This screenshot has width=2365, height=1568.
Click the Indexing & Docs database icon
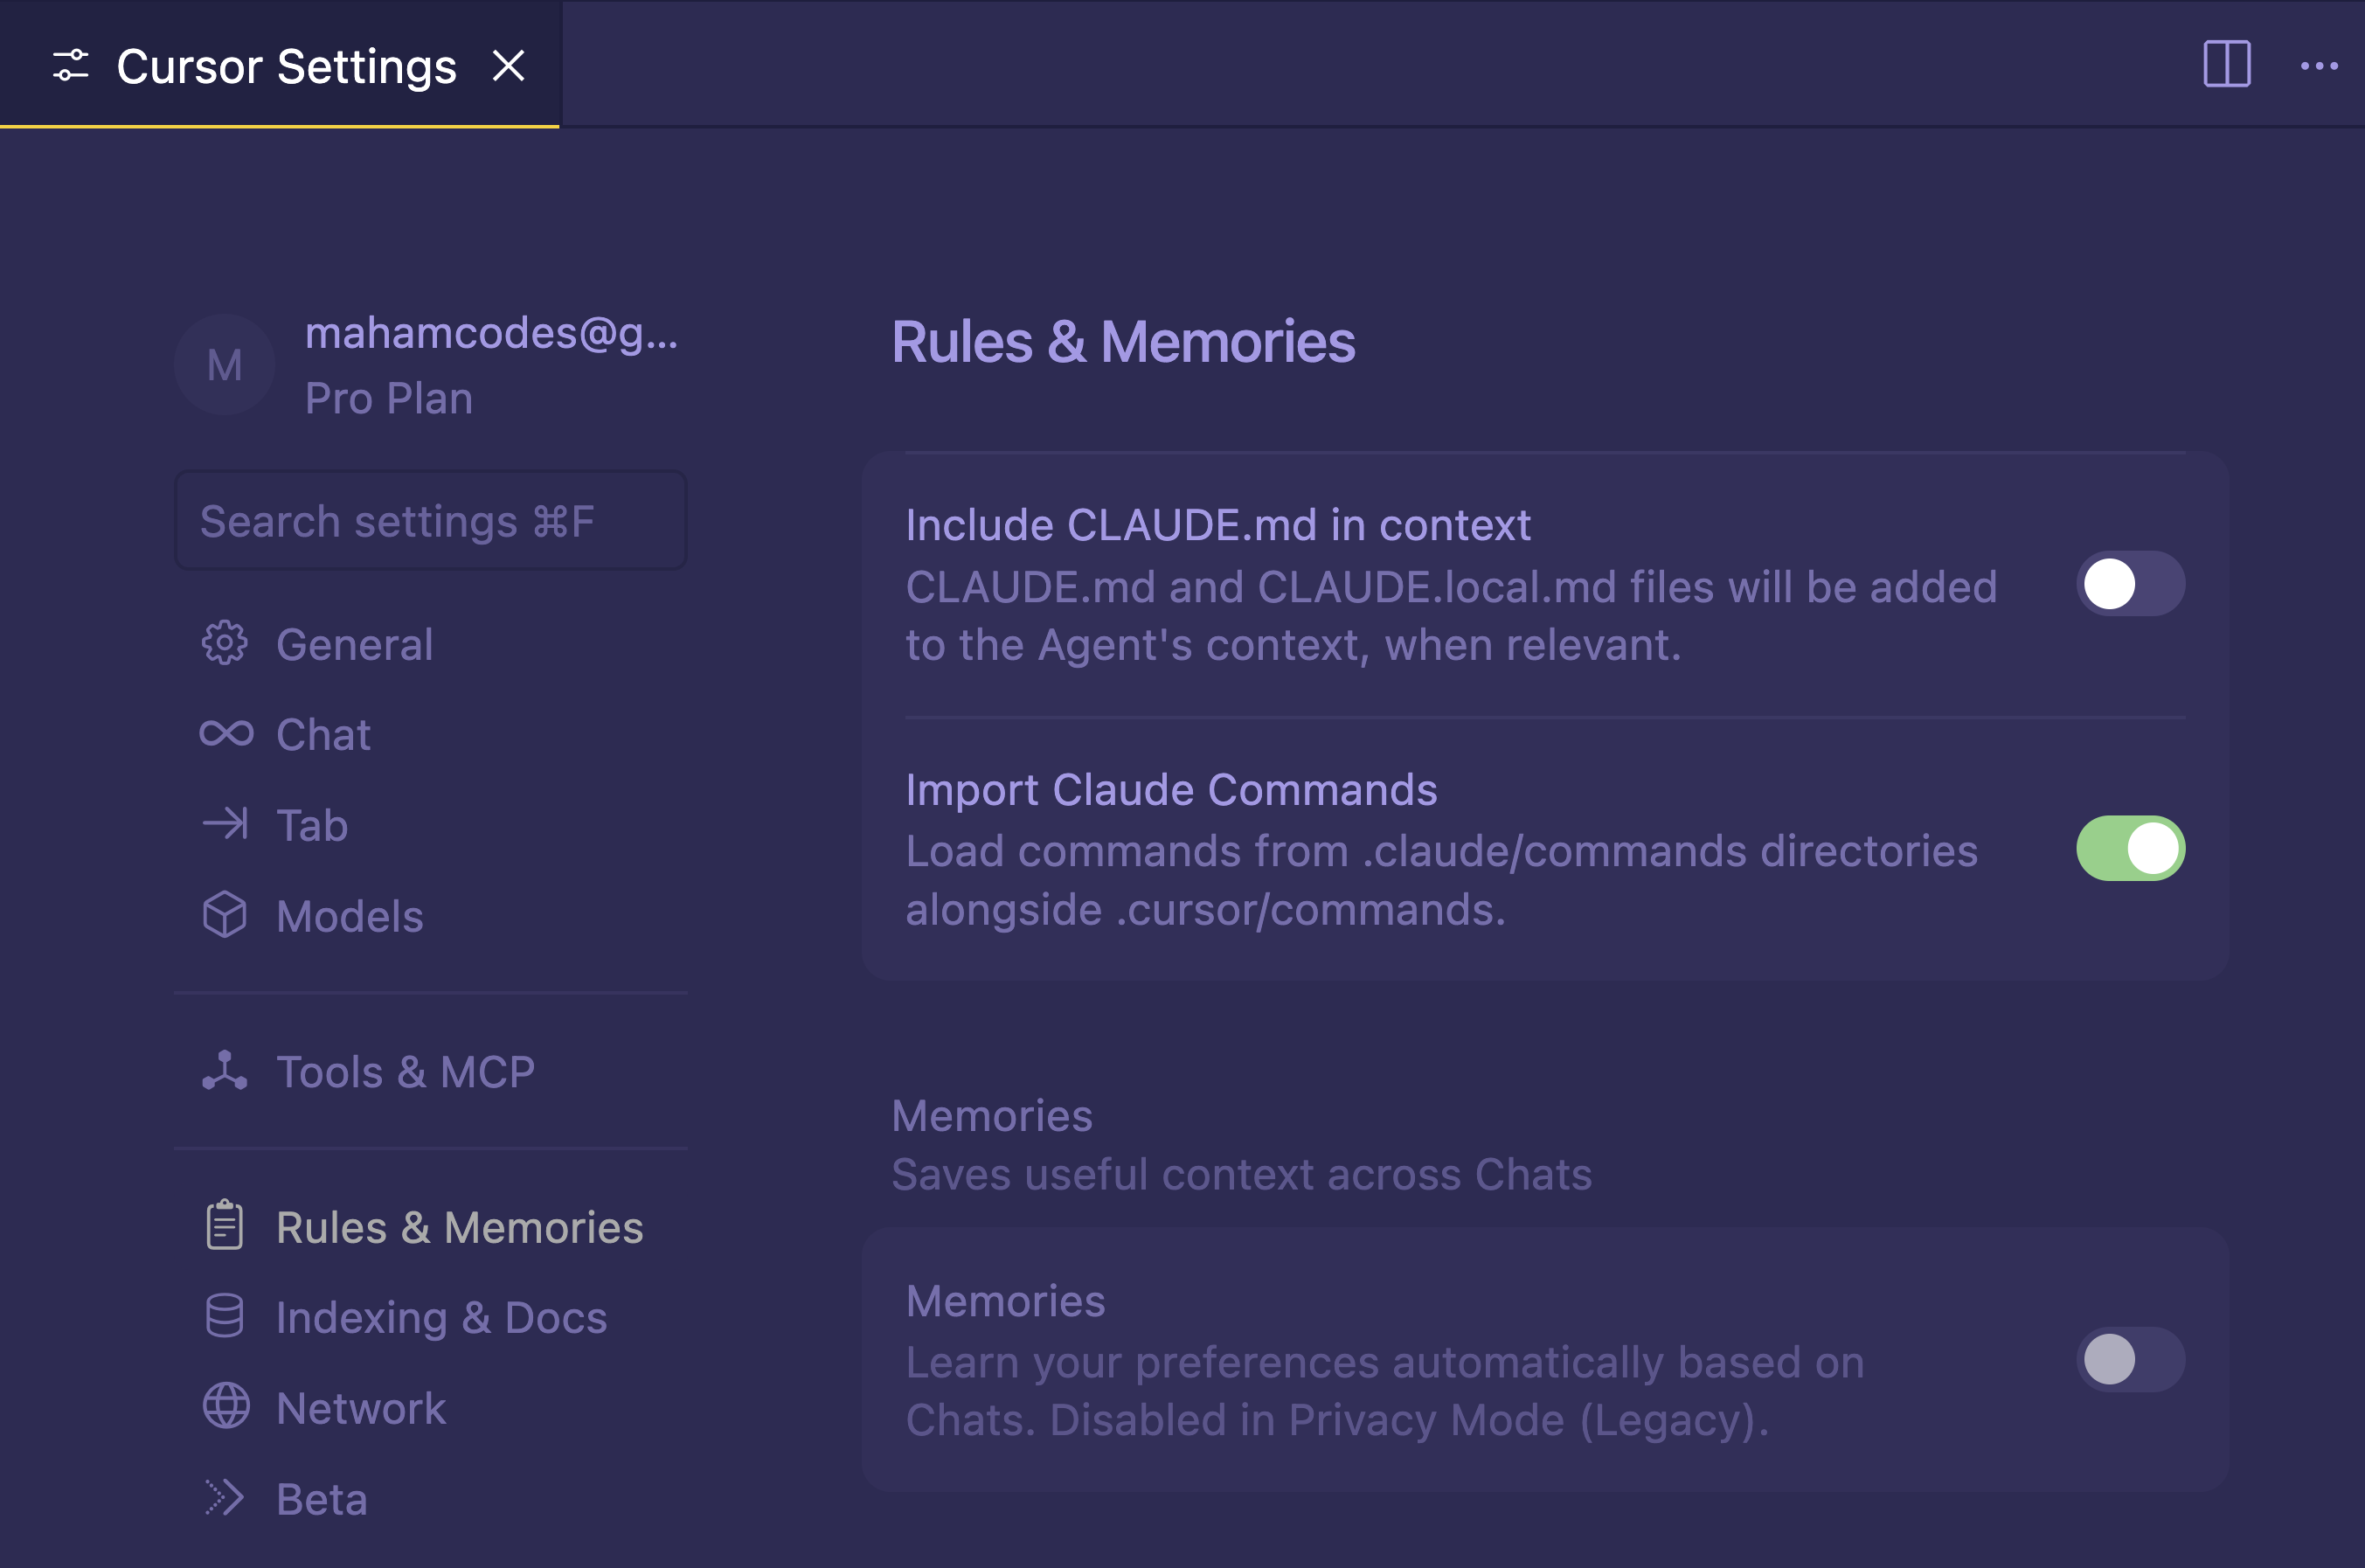point(224,1316)
